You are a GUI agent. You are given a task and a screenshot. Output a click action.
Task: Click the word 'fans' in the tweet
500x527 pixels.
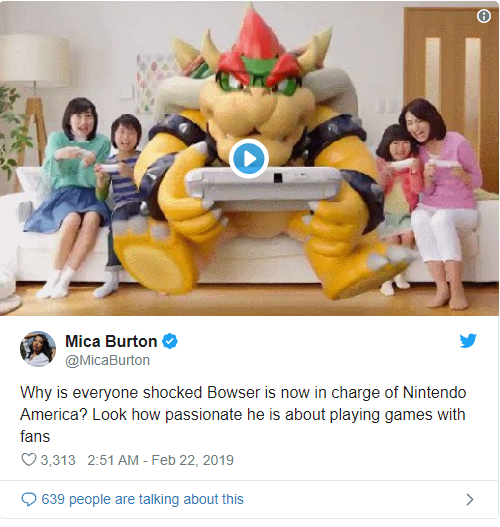(x=35, y=437)
